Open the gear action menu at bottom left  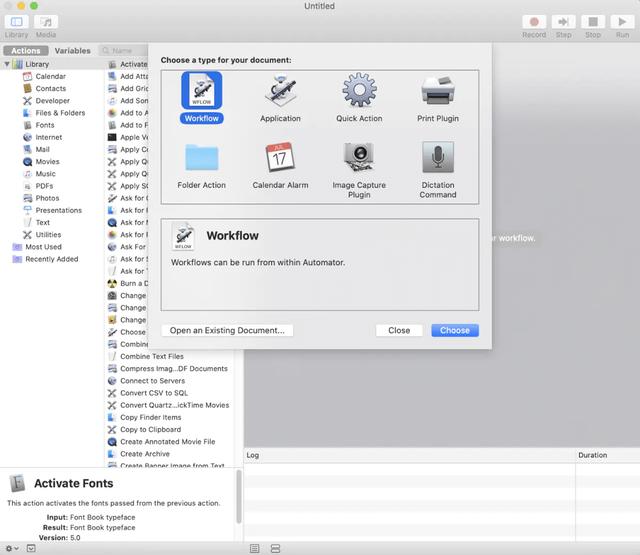coord(12,548)
